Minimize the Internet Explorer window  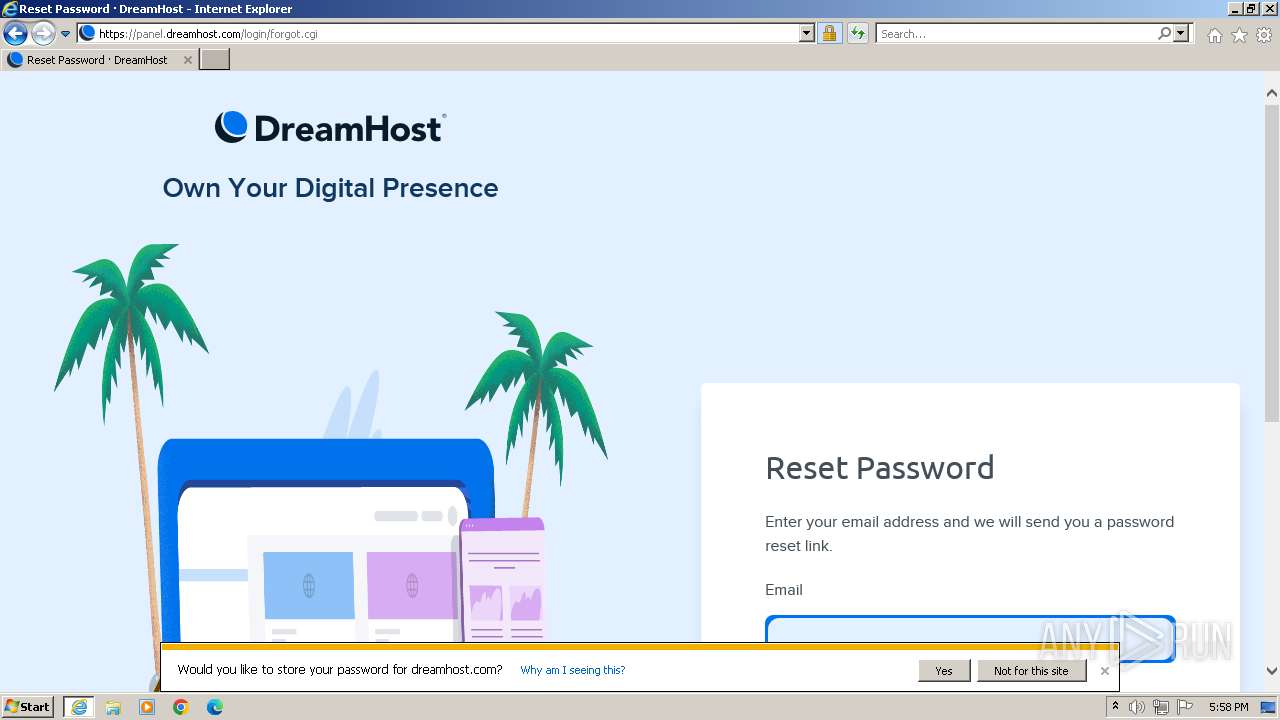point(1233,8)
